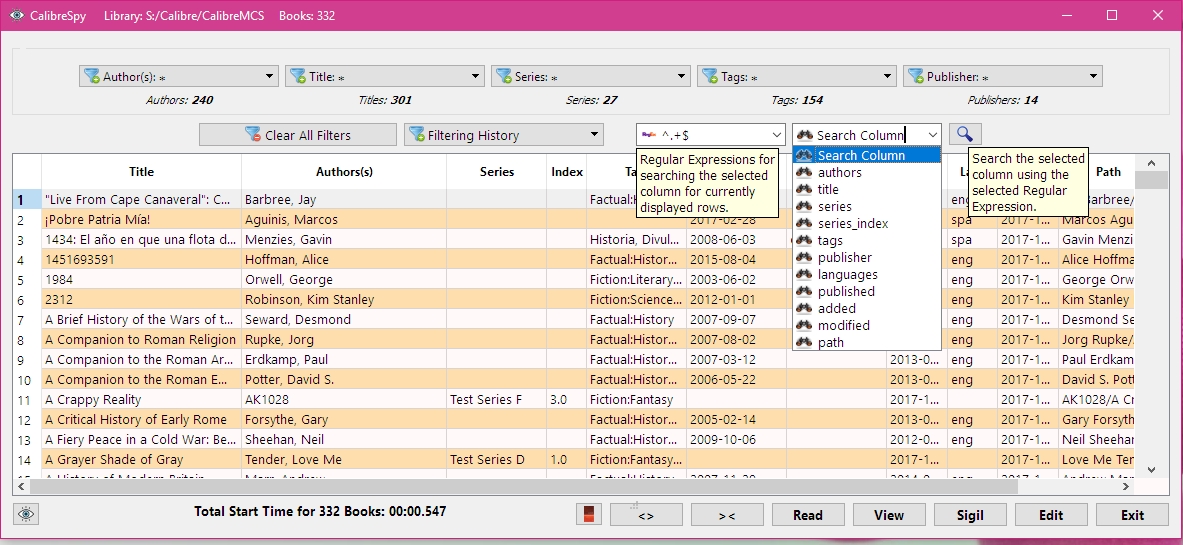Choose 'added' from the column list
The image size is (1183, 545).
(x=867, y=308)
